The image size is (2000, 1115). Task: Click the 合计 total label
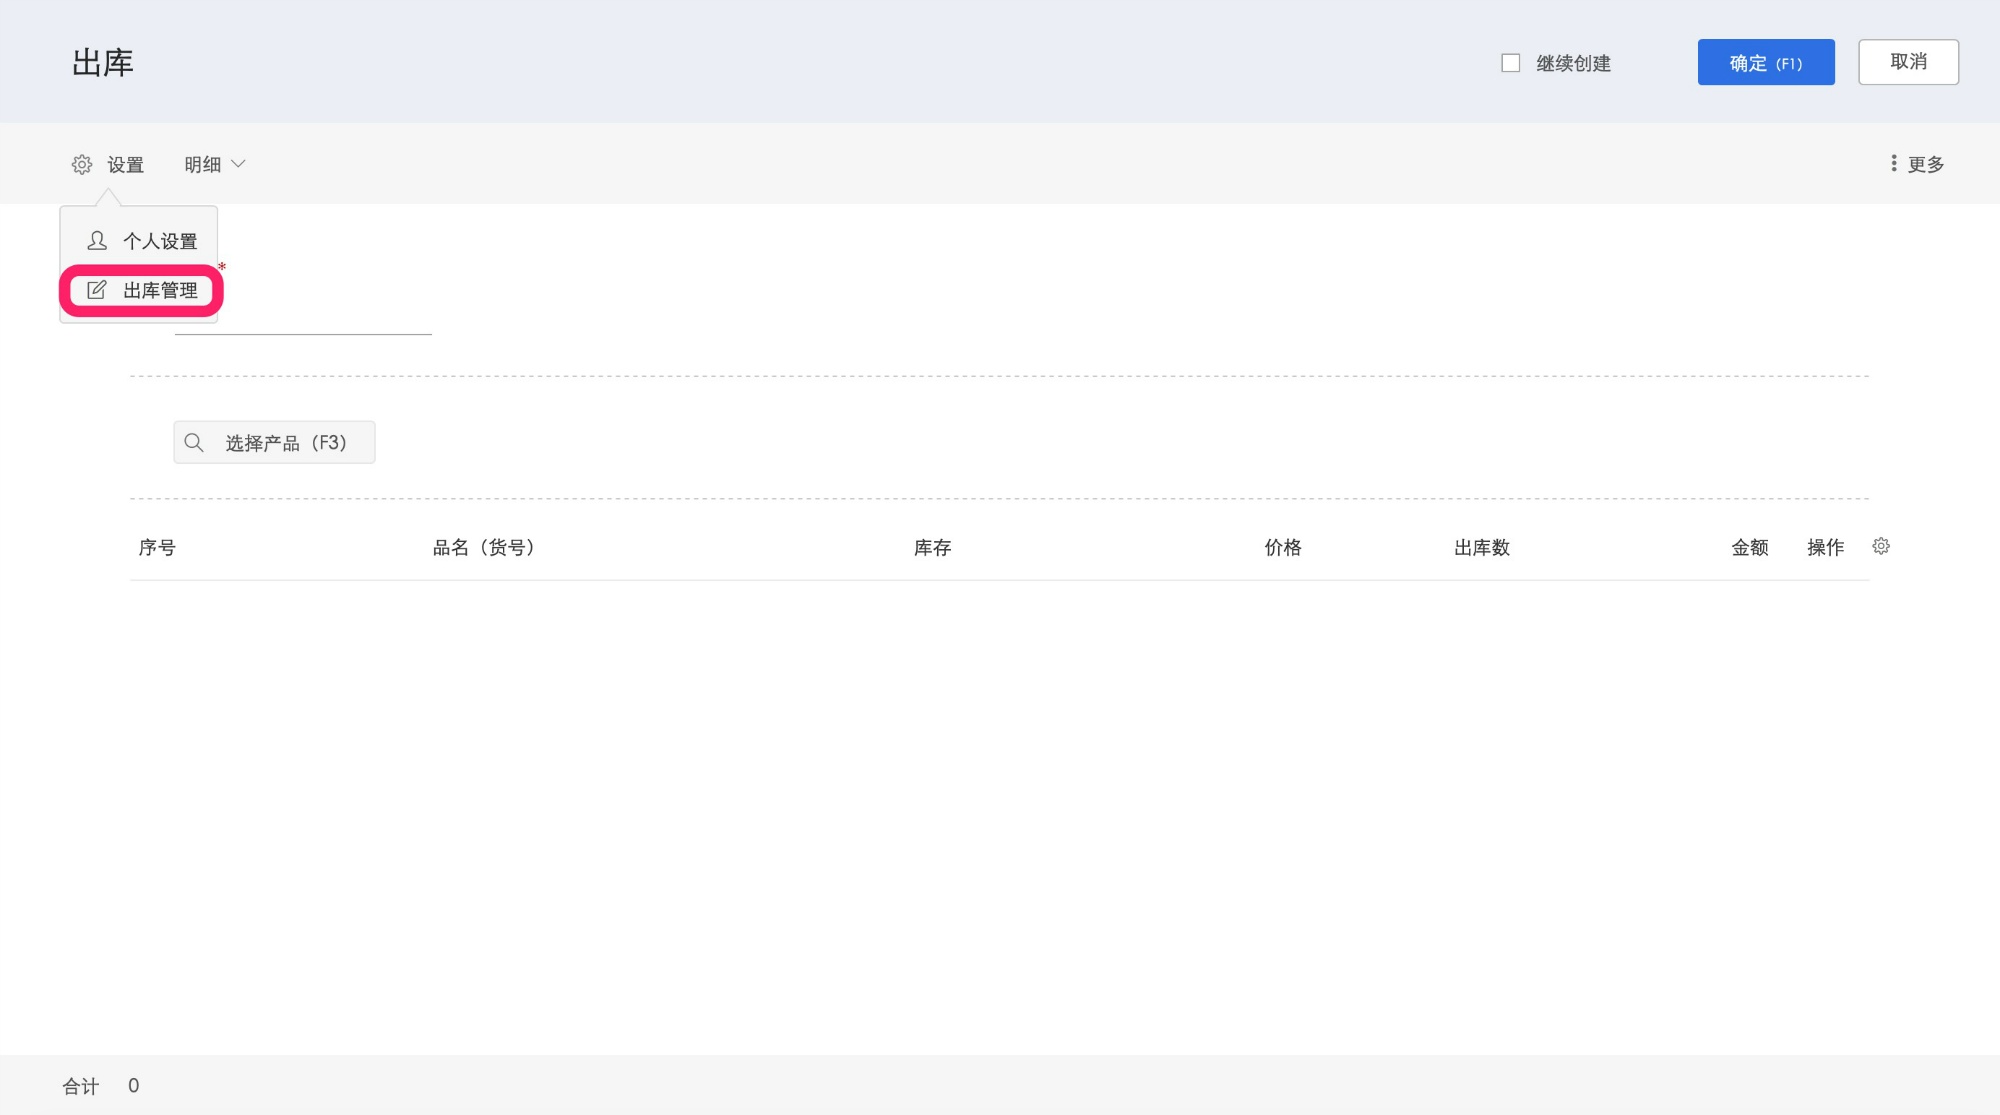(81, 1086)
